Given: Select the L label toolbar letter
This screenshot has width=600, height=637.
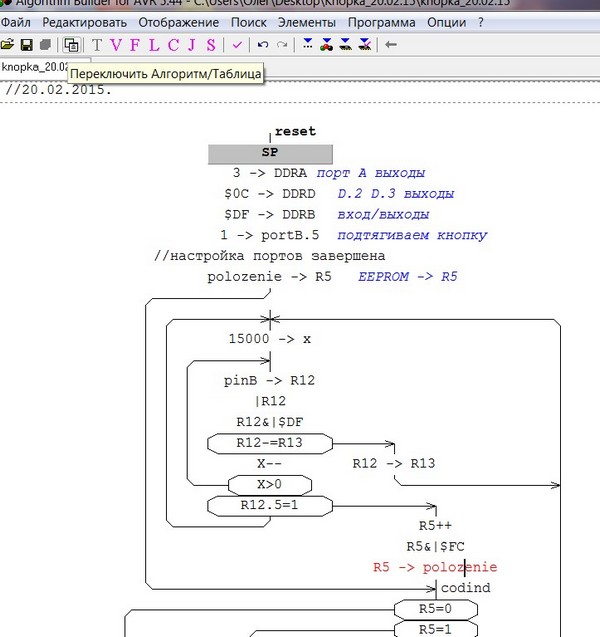Looking at the screenshot, I should (153, 44).
